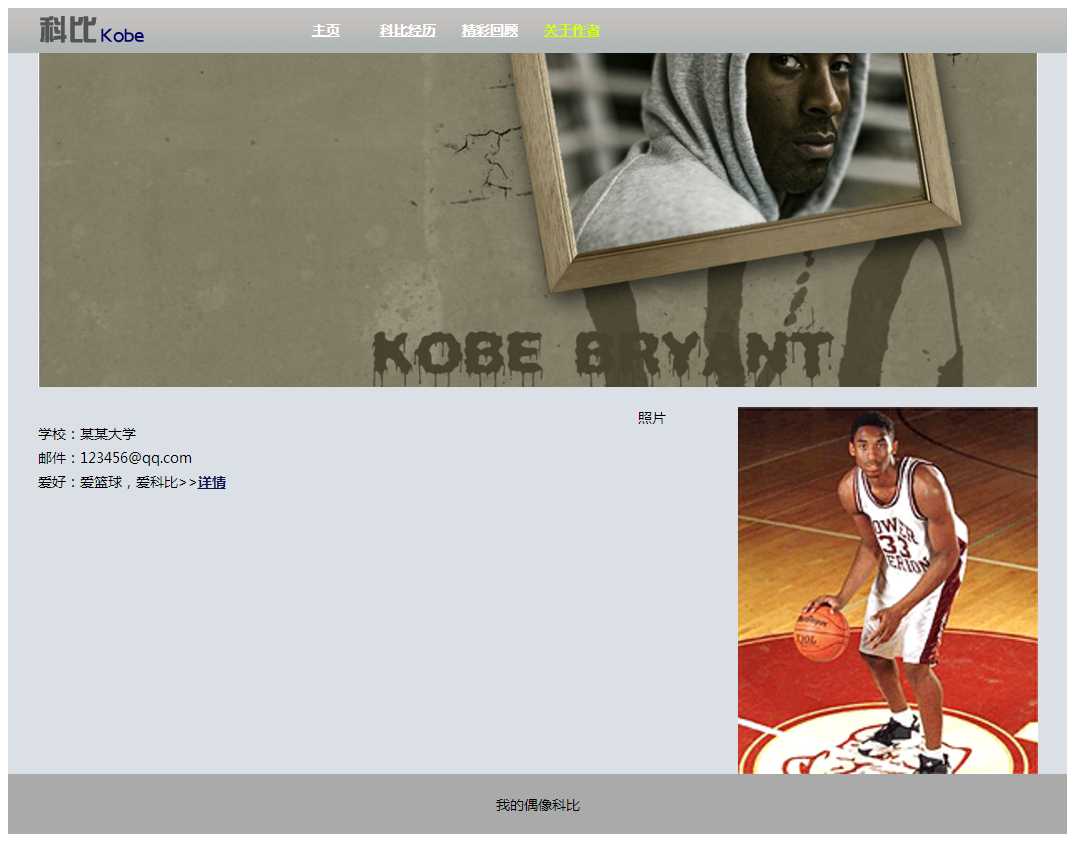Click the KOBE BRYANT dripping text in the banner

600,357
